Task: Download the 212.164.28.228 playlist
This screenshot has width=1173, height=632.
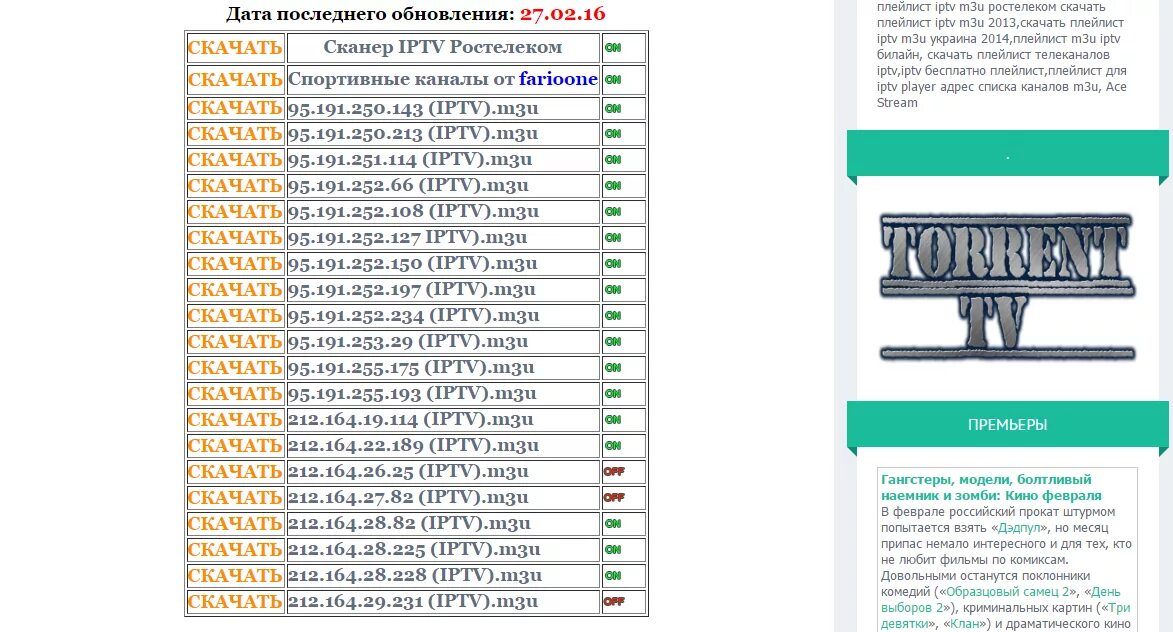Action: 235,576
